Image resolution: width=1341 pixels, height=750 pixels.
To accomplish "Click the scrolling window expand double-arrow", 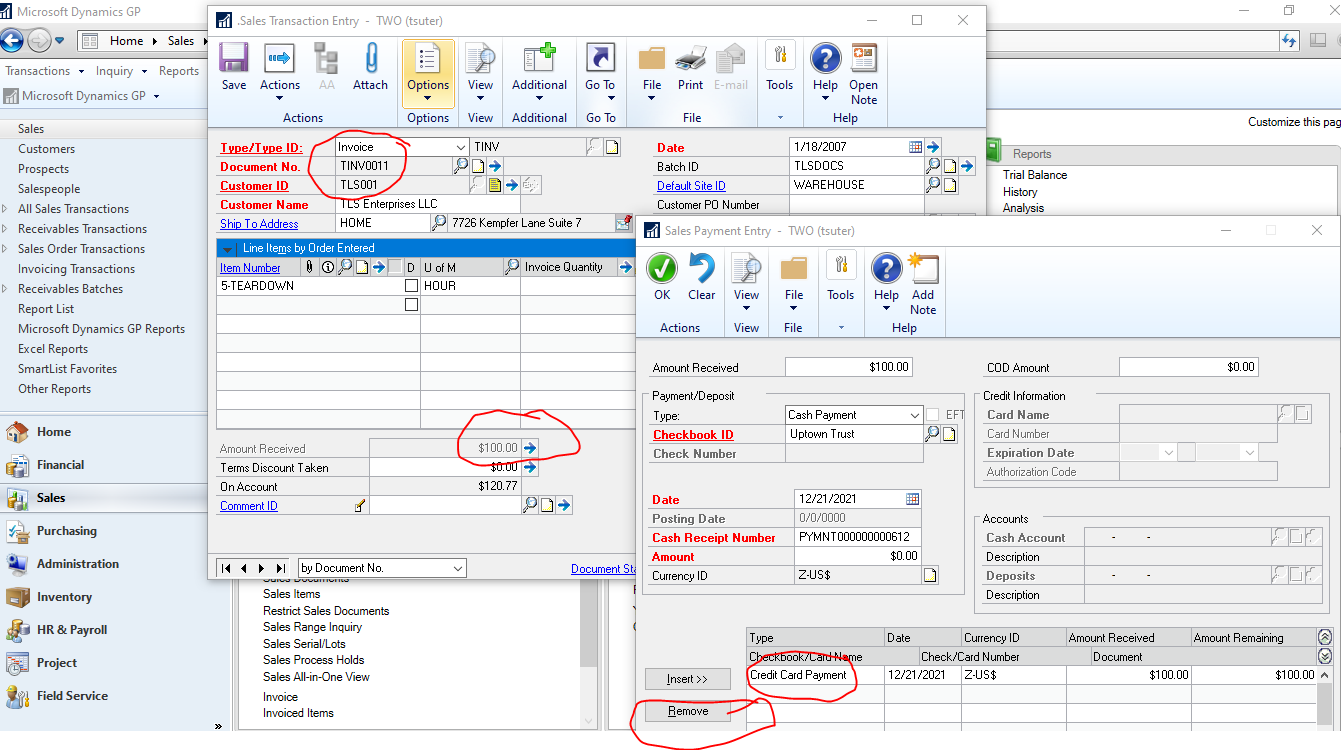I will [1325, 656].
